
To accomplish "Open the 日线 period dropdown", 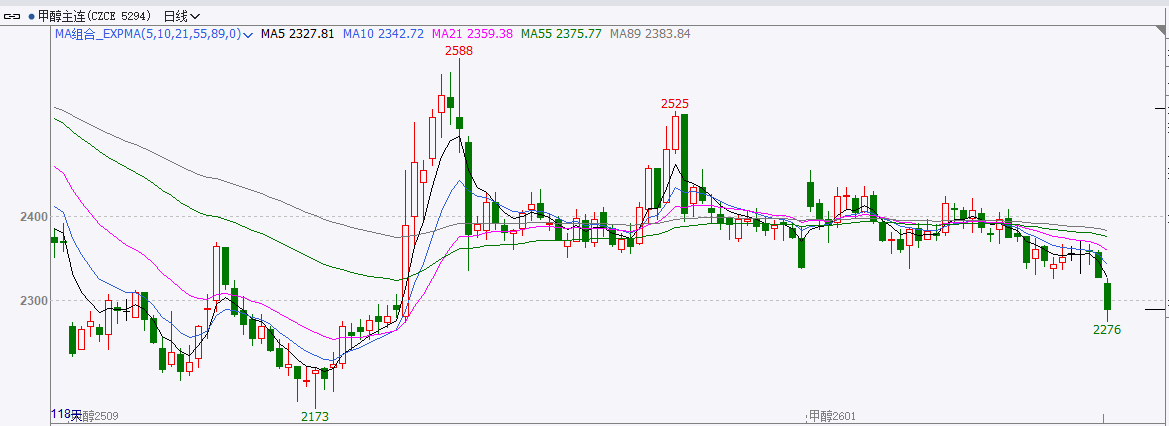I will coord(181,16).
